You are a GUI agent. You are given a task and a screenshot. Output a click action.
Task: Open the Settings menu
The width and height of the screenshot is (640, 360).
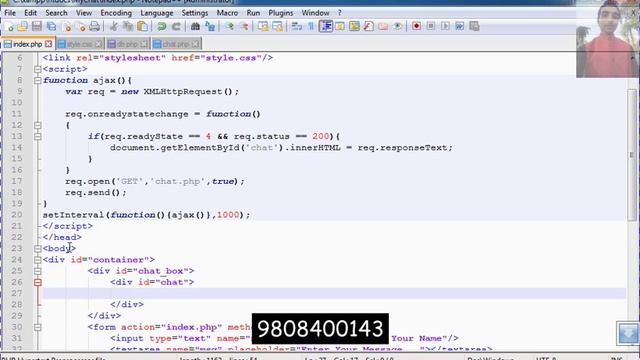(195, 13)
